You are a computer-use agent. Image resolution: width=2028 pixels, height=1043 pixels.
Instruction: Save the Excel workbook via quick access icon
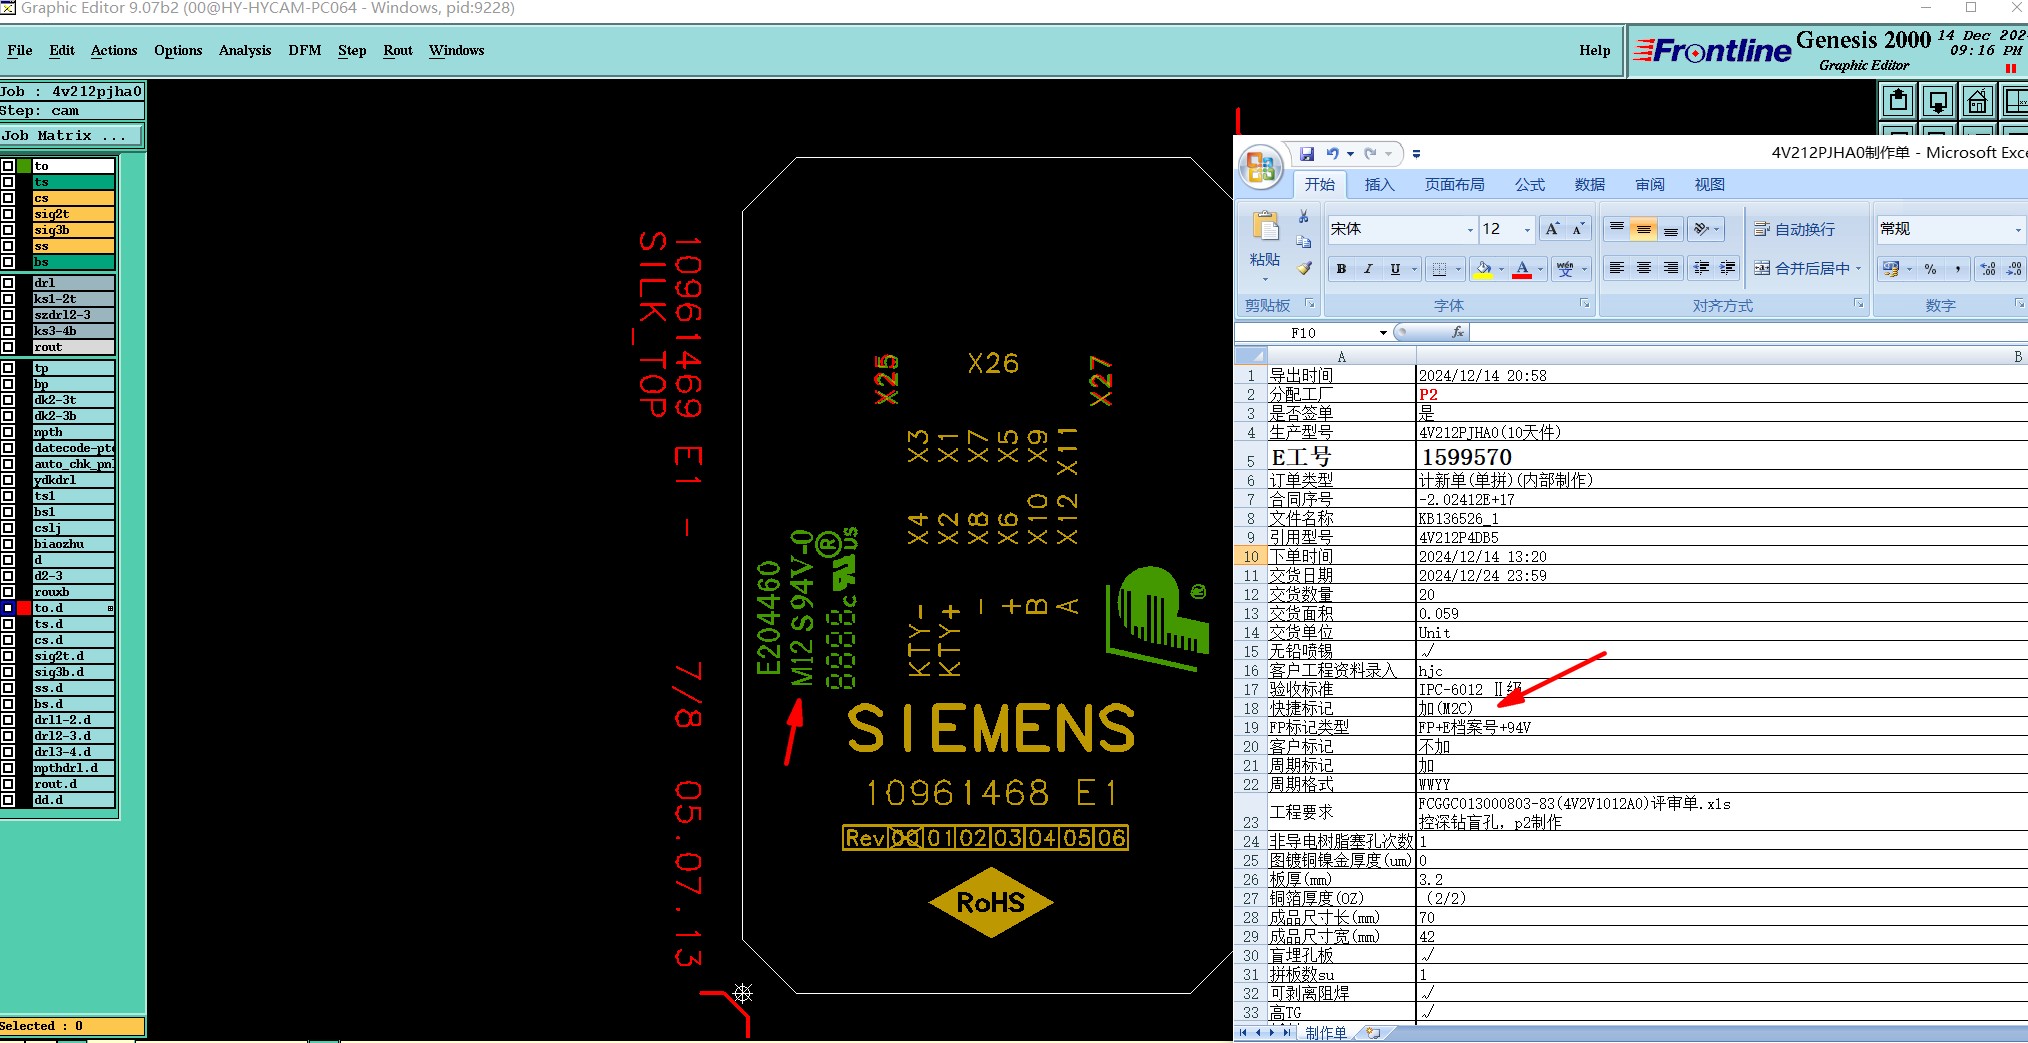pyautogui.click(x=1307, y=153)
